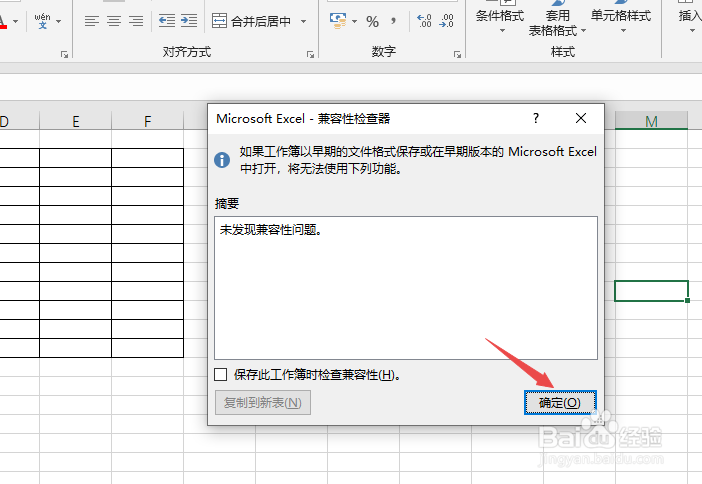
Task: Open the accounting format dropdown arrow
Action: [355, 21]
